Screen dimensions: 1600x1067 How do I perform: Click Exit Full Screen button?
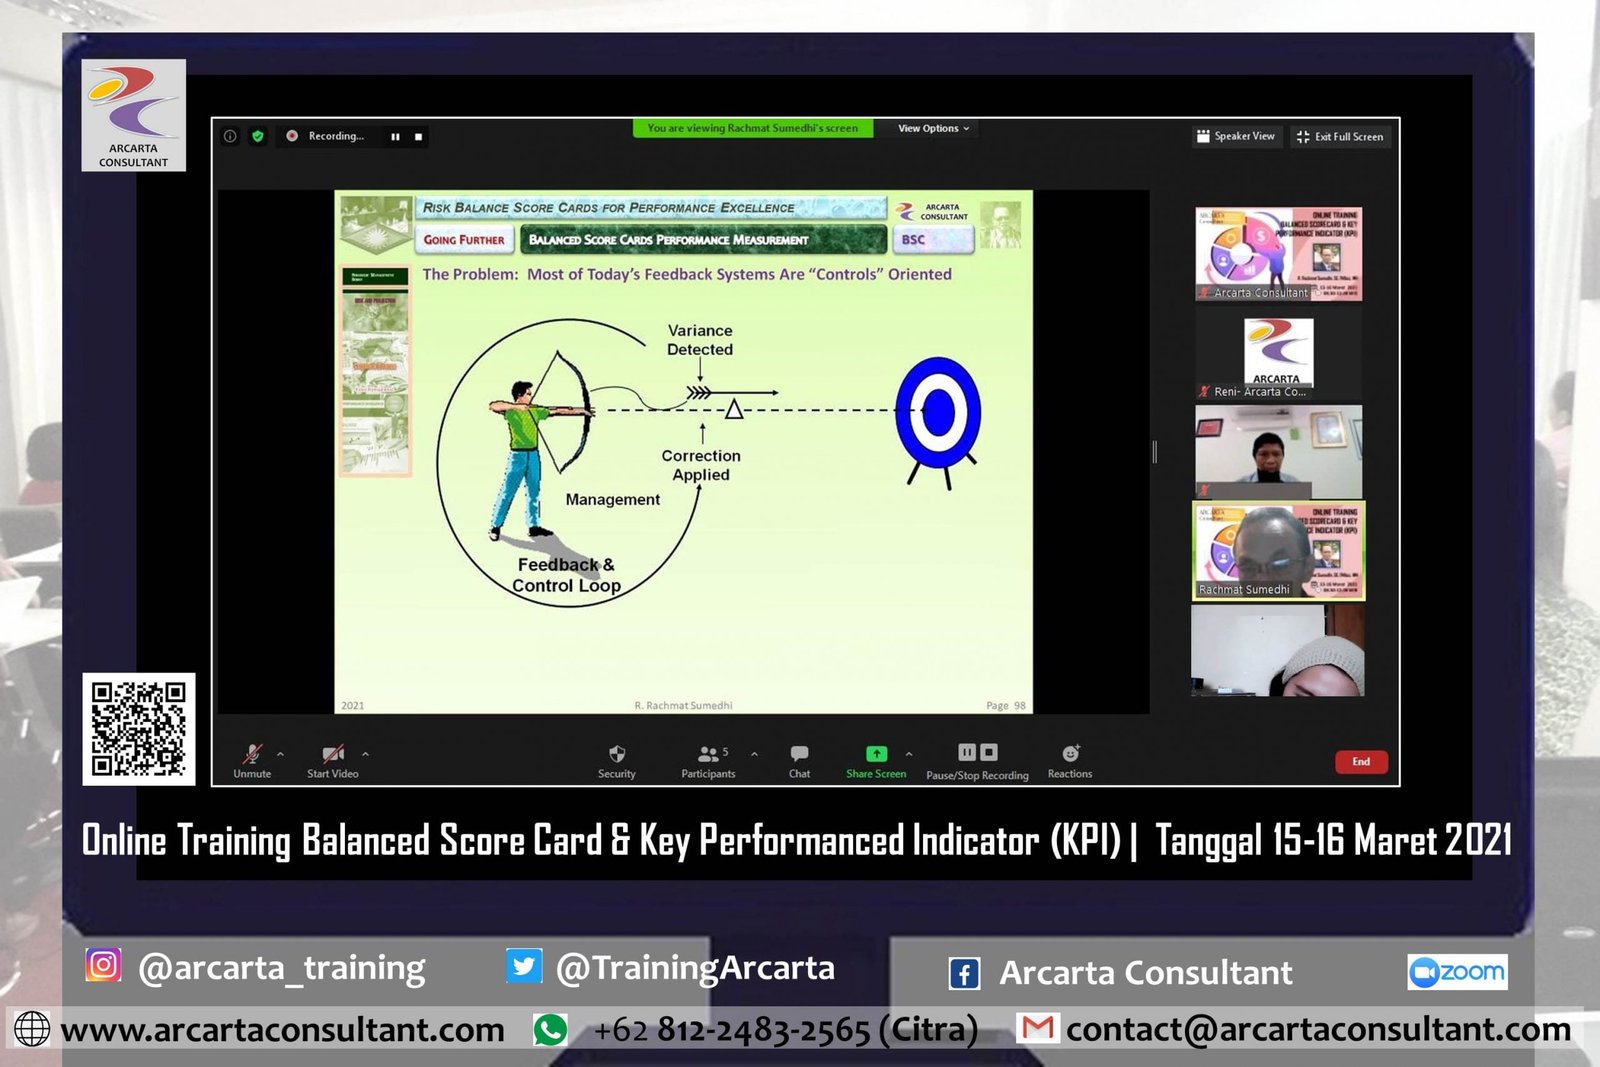[1340, 137]
